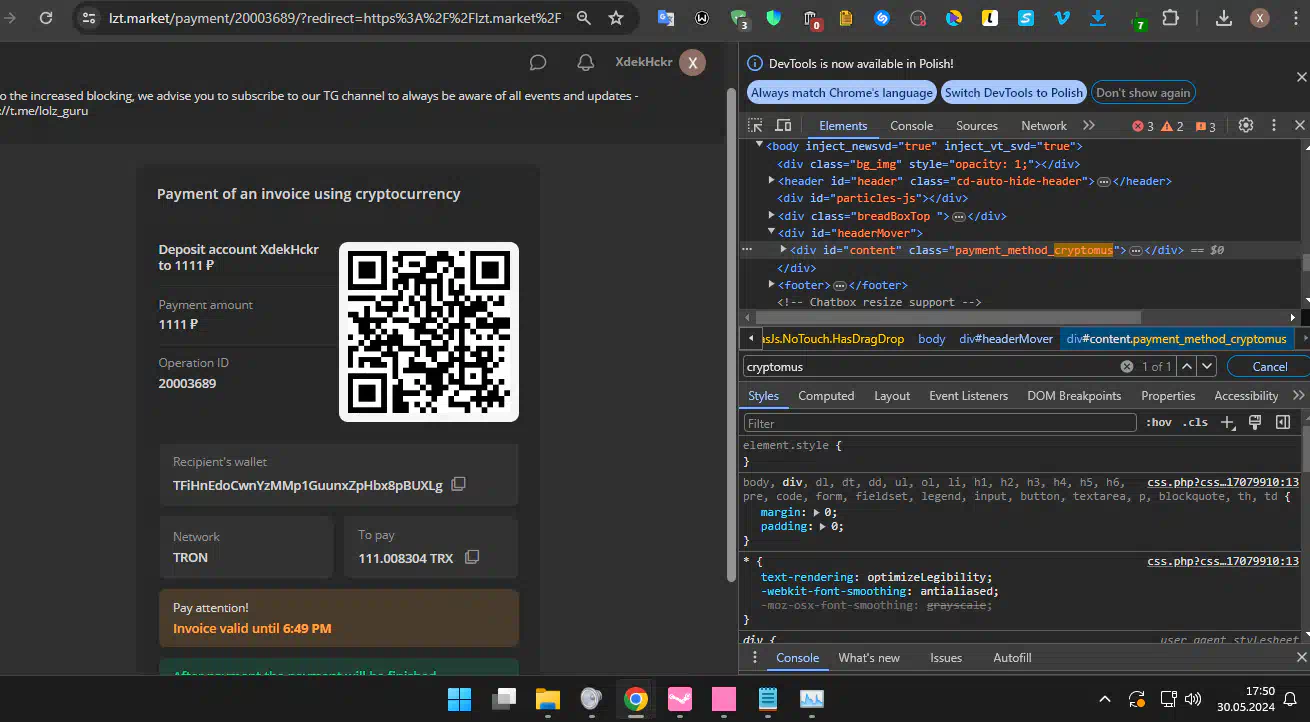Open the css.php source link for the margin rule
The height and width of the screenshot is (722, 1310).
click(1223, 482)
